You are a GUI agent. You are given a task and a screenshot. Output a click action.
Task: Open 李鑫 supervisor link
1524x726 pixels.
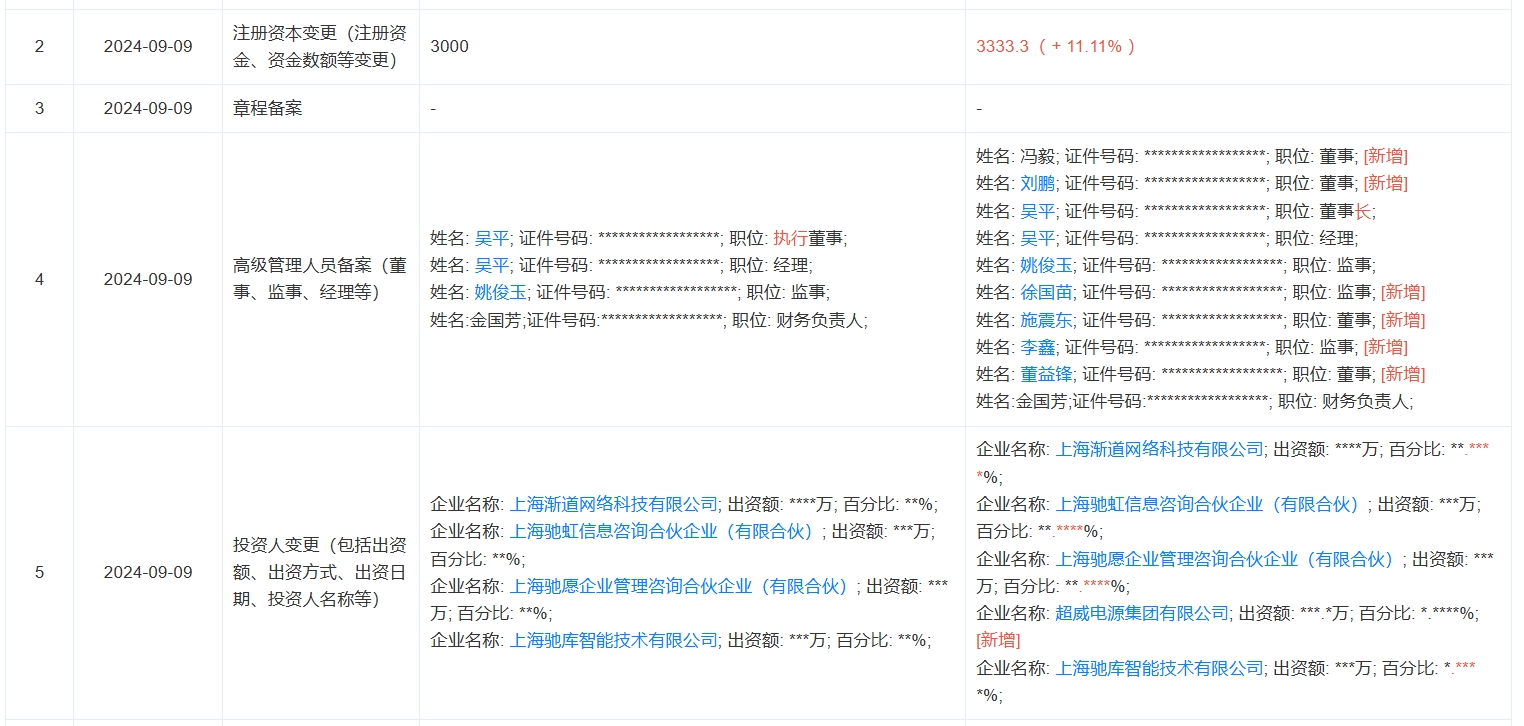coord(1037,347)
